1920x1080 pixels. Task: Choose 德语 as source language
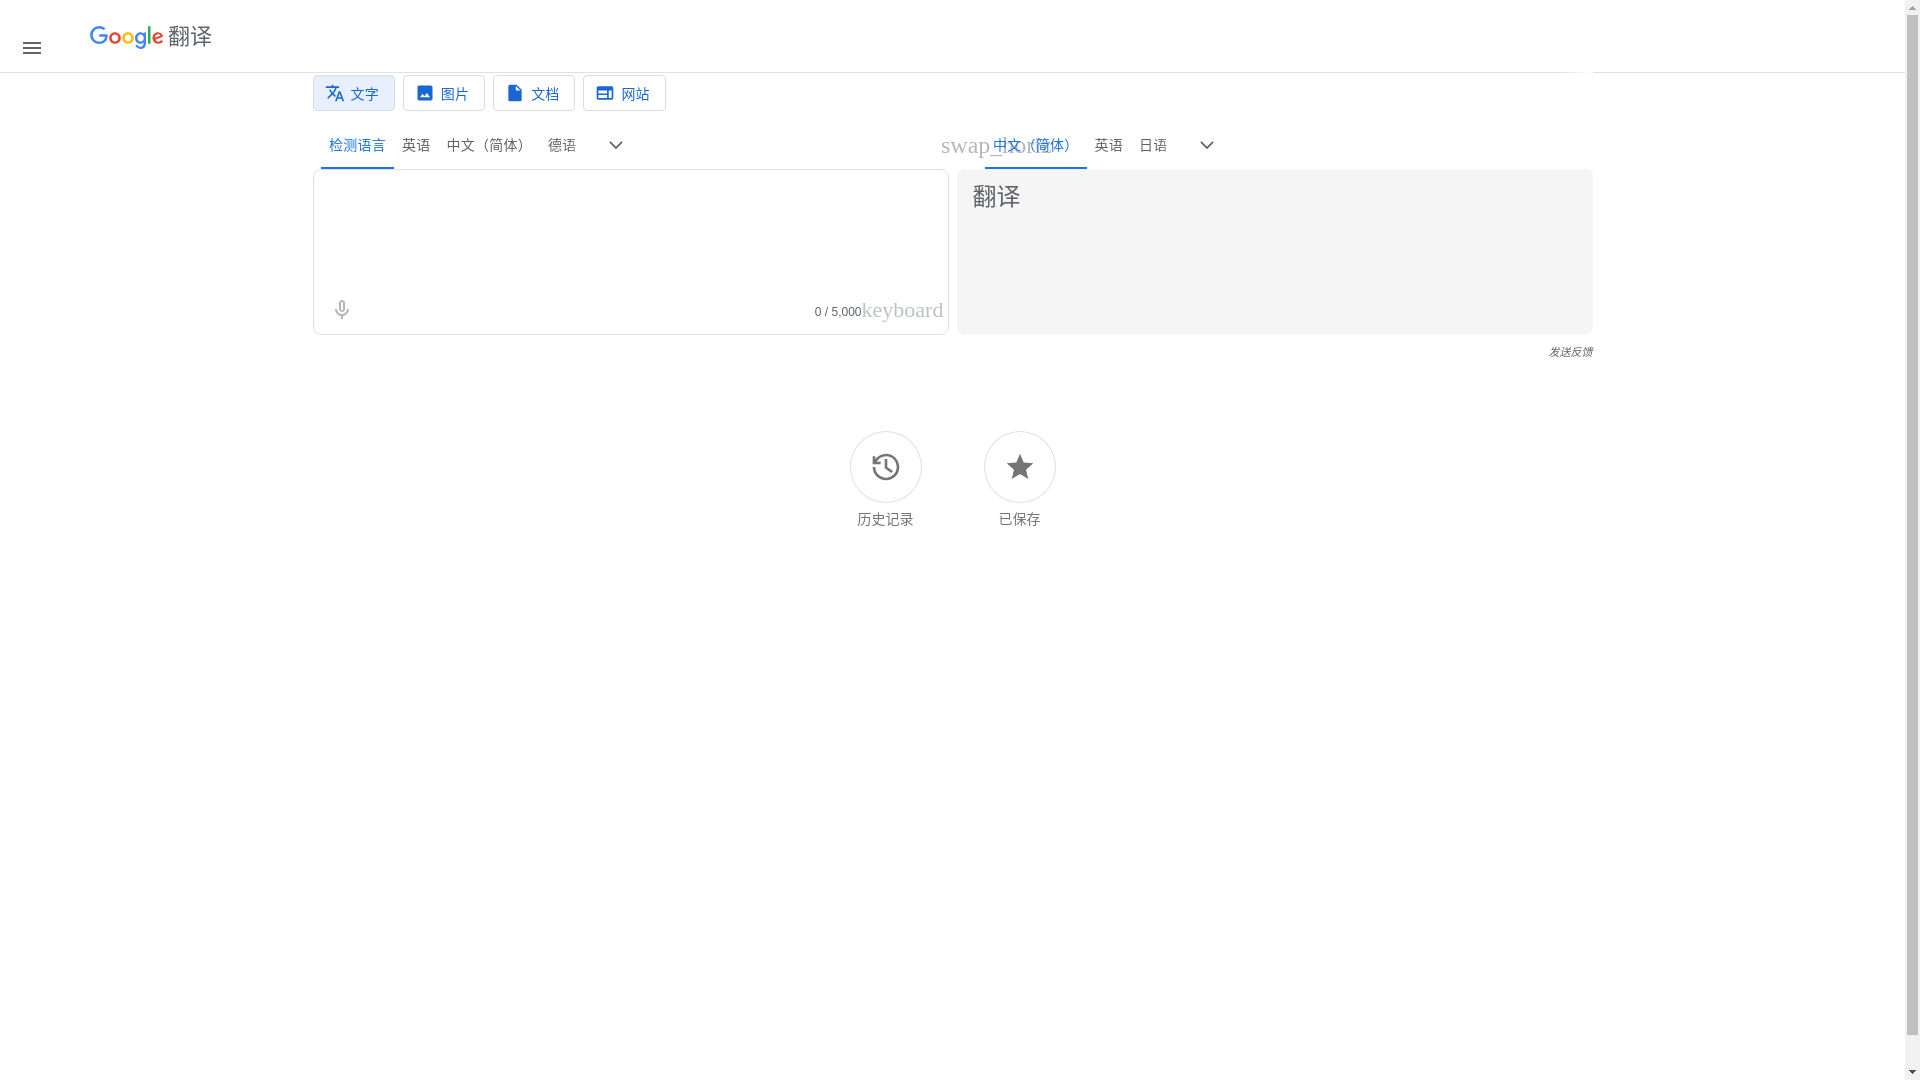coord(562,146)
